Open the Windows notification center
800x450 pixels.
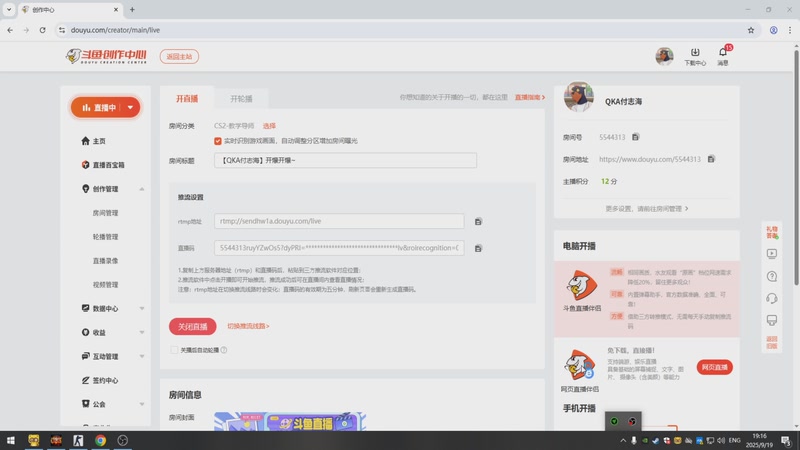coord(786,440)
